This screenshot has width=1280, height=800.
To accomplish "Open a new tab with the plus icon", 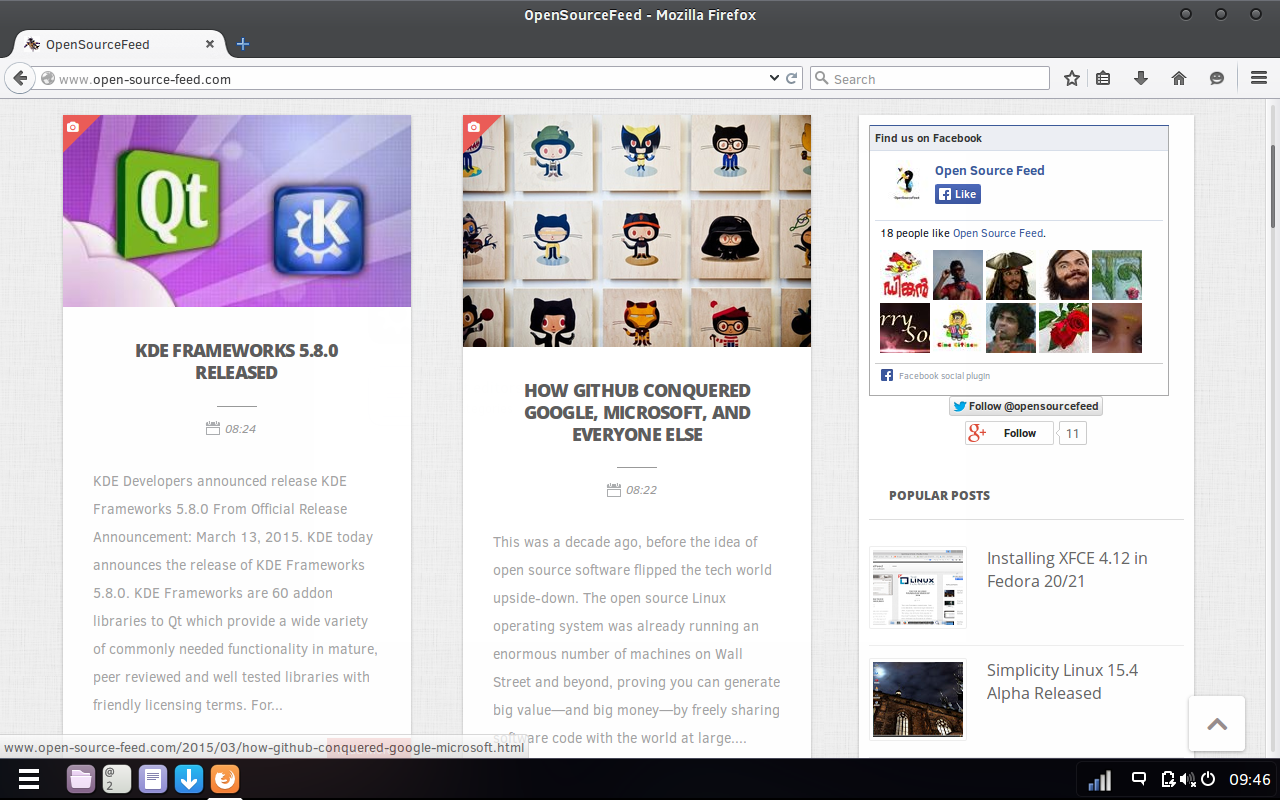I will pos(242,44).
